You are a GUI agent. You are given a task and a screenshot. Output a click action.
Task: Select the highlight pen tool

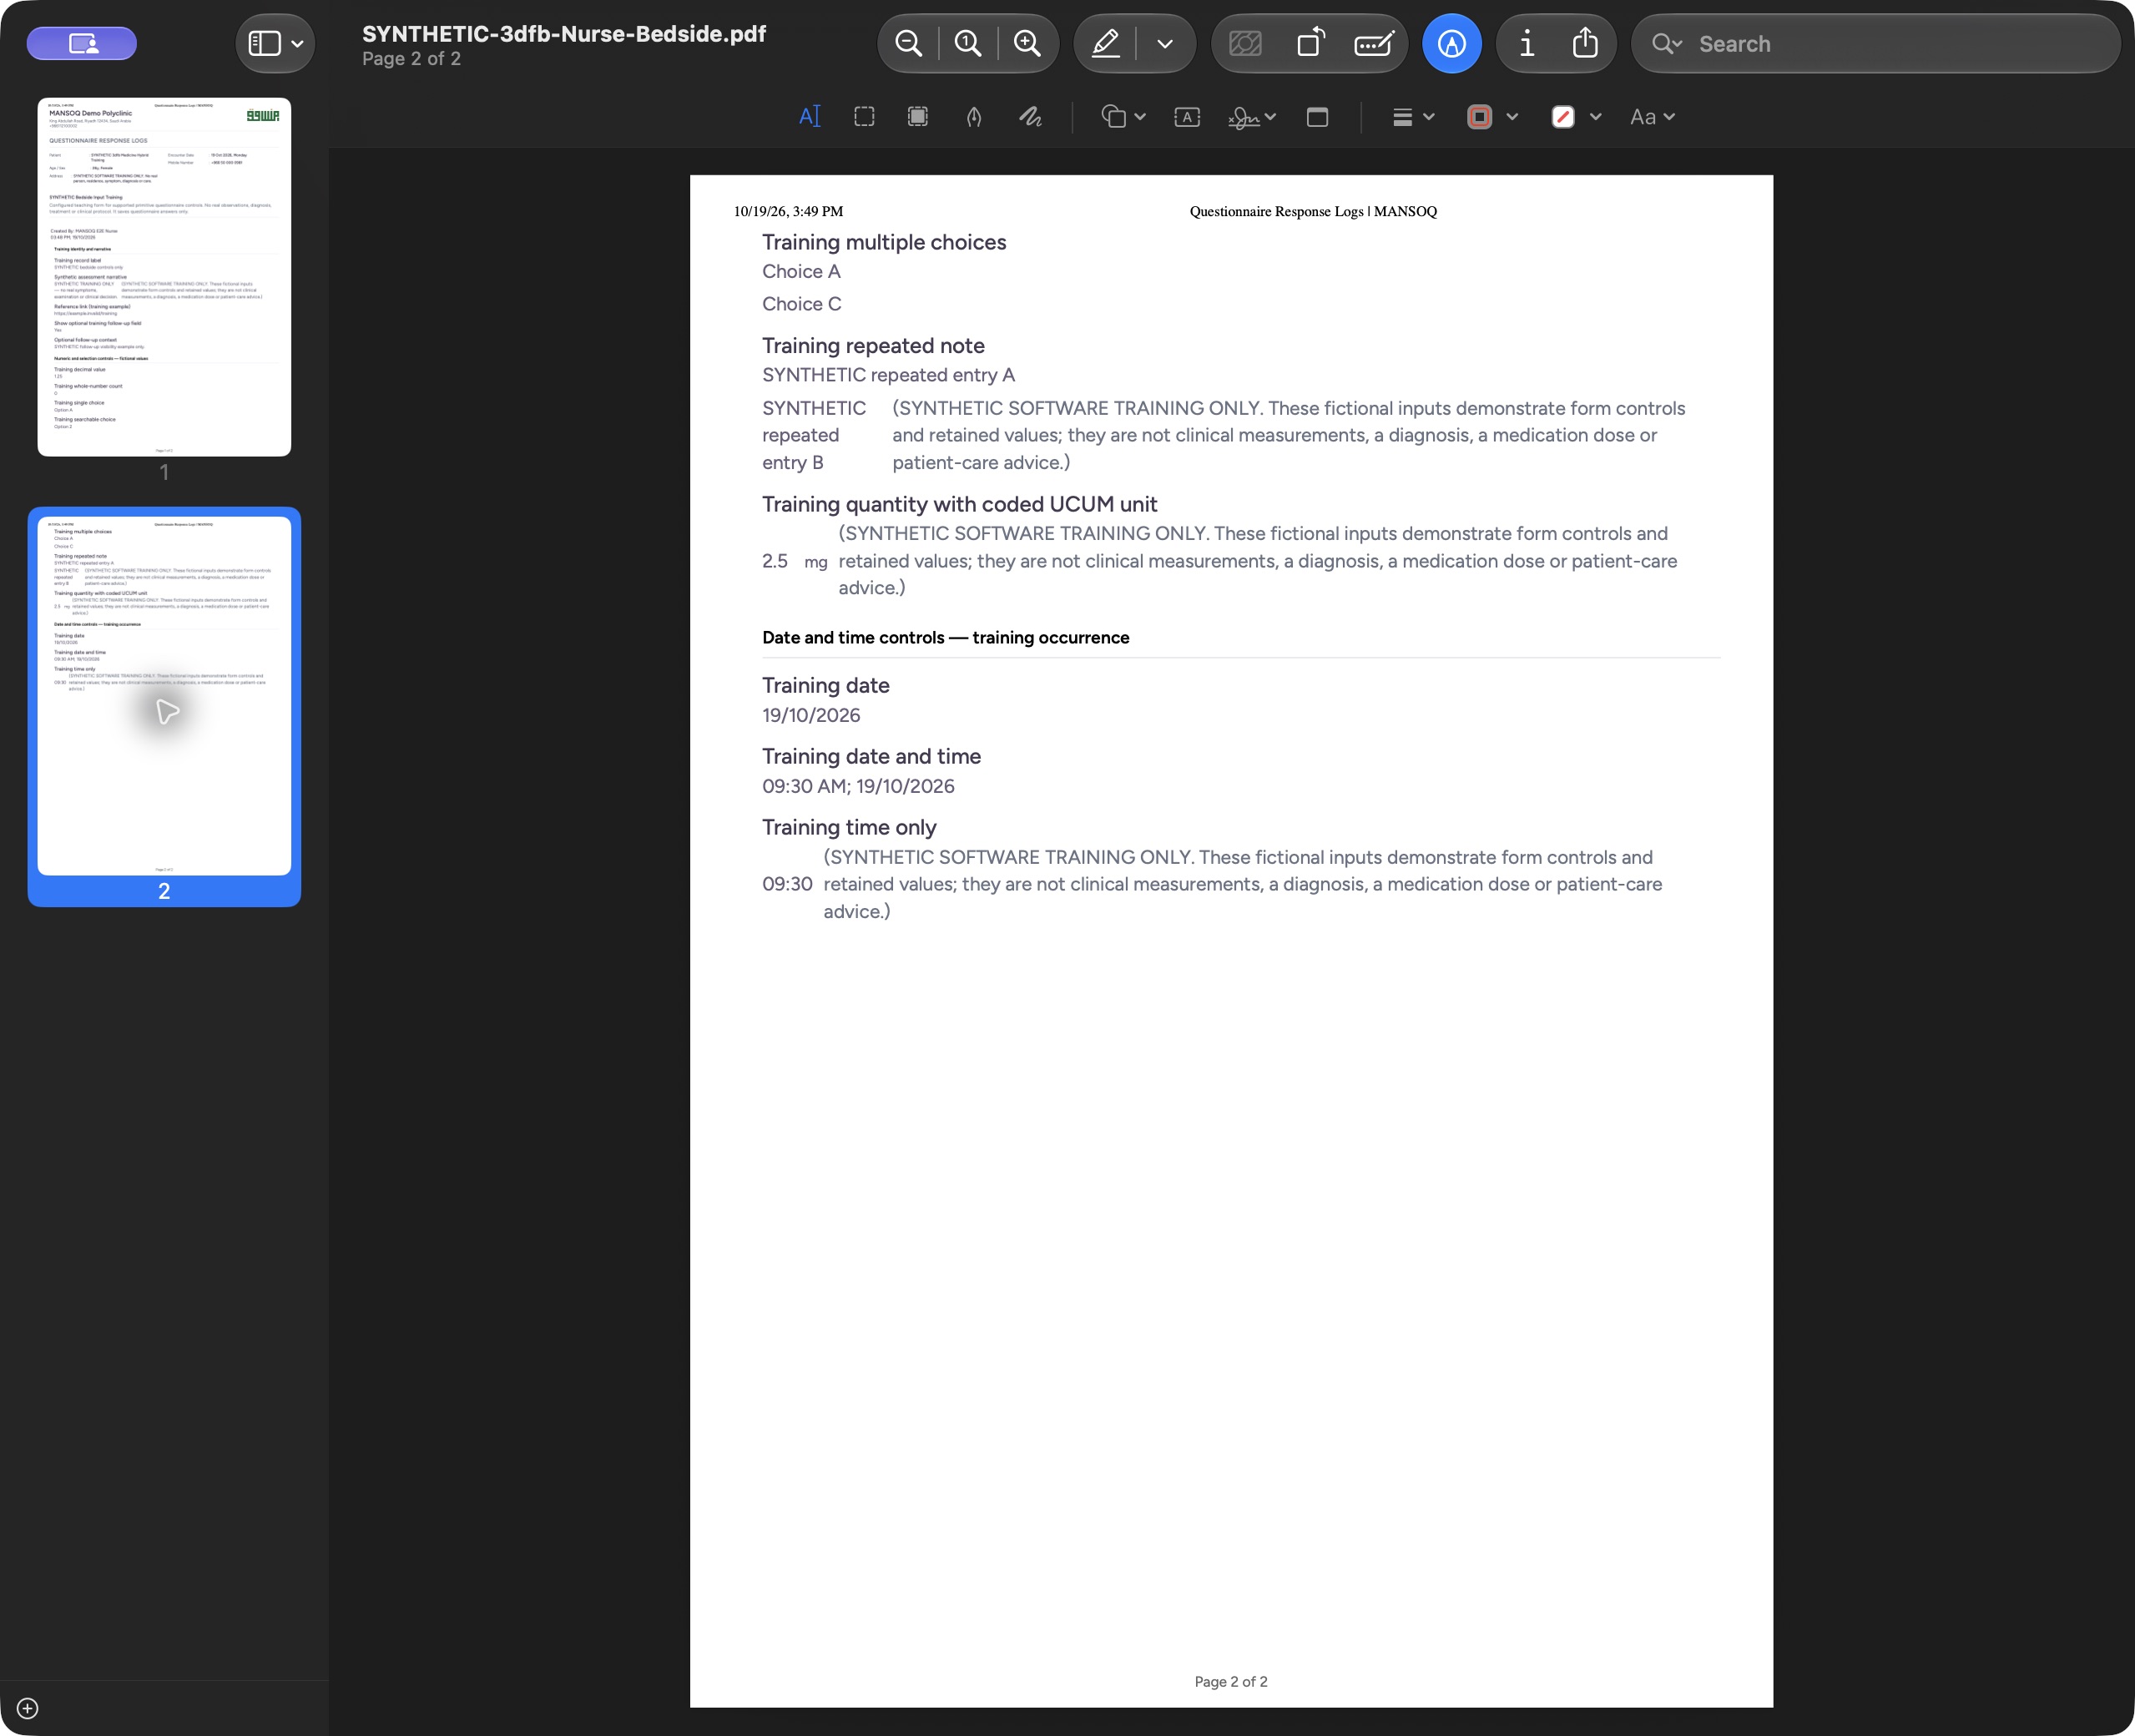click(1105, 44)
